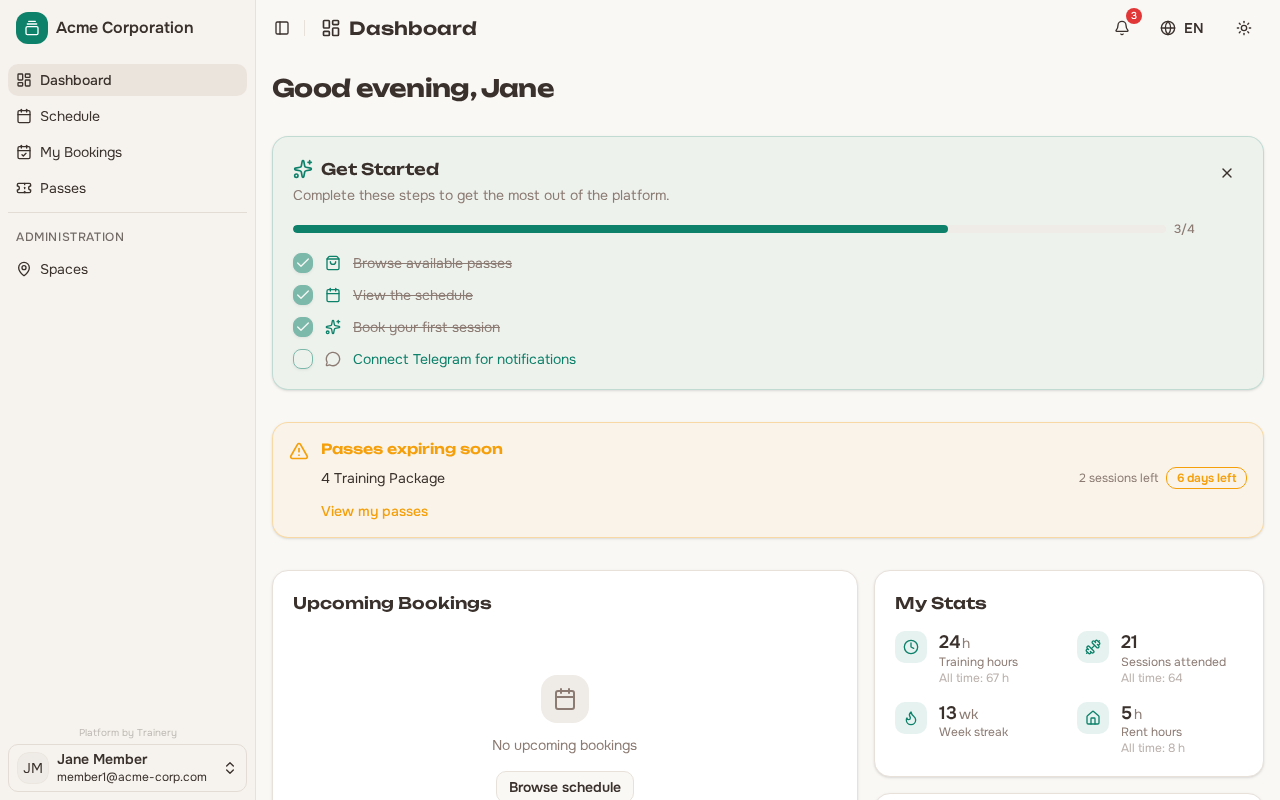Viewport: 1280px width, 800px height.
Task: Click the 4 Training Package text
Action: pos(383,478)
